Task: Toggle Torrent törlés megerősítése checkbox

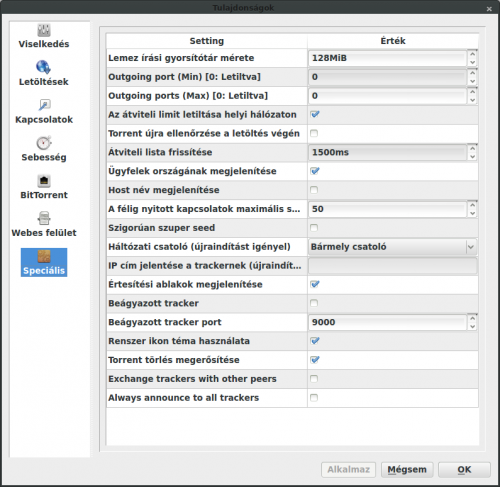Action: click(x=314, y=360)
